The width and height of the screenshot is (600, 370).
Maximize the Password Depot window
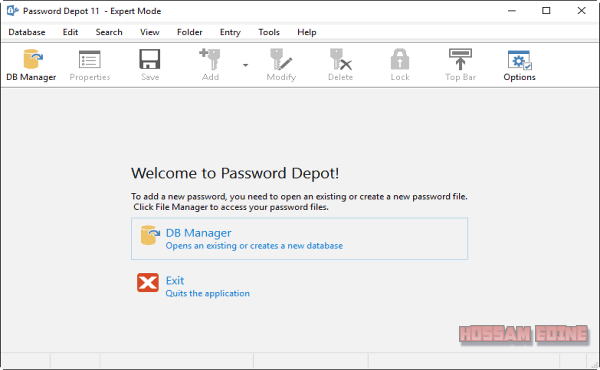tap(546, 11)
